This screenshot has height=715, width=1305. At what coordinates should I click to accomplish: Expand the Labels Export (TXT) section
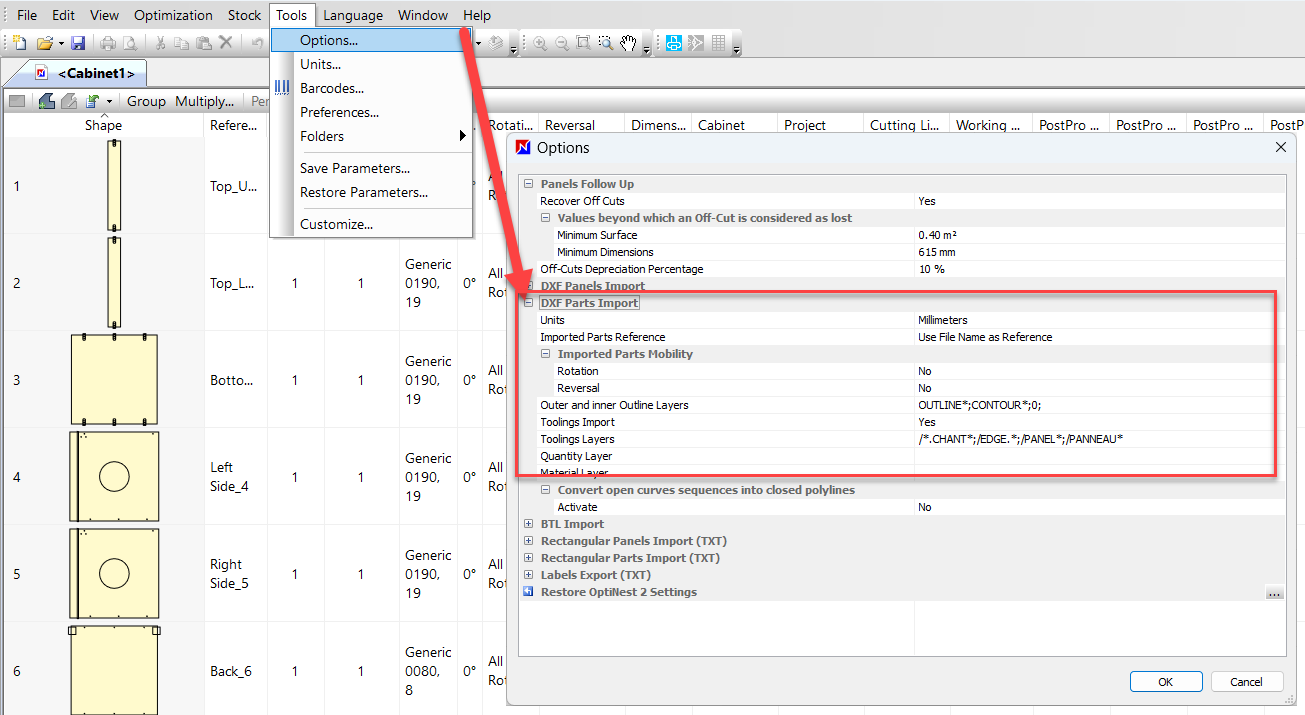point(529,575)
